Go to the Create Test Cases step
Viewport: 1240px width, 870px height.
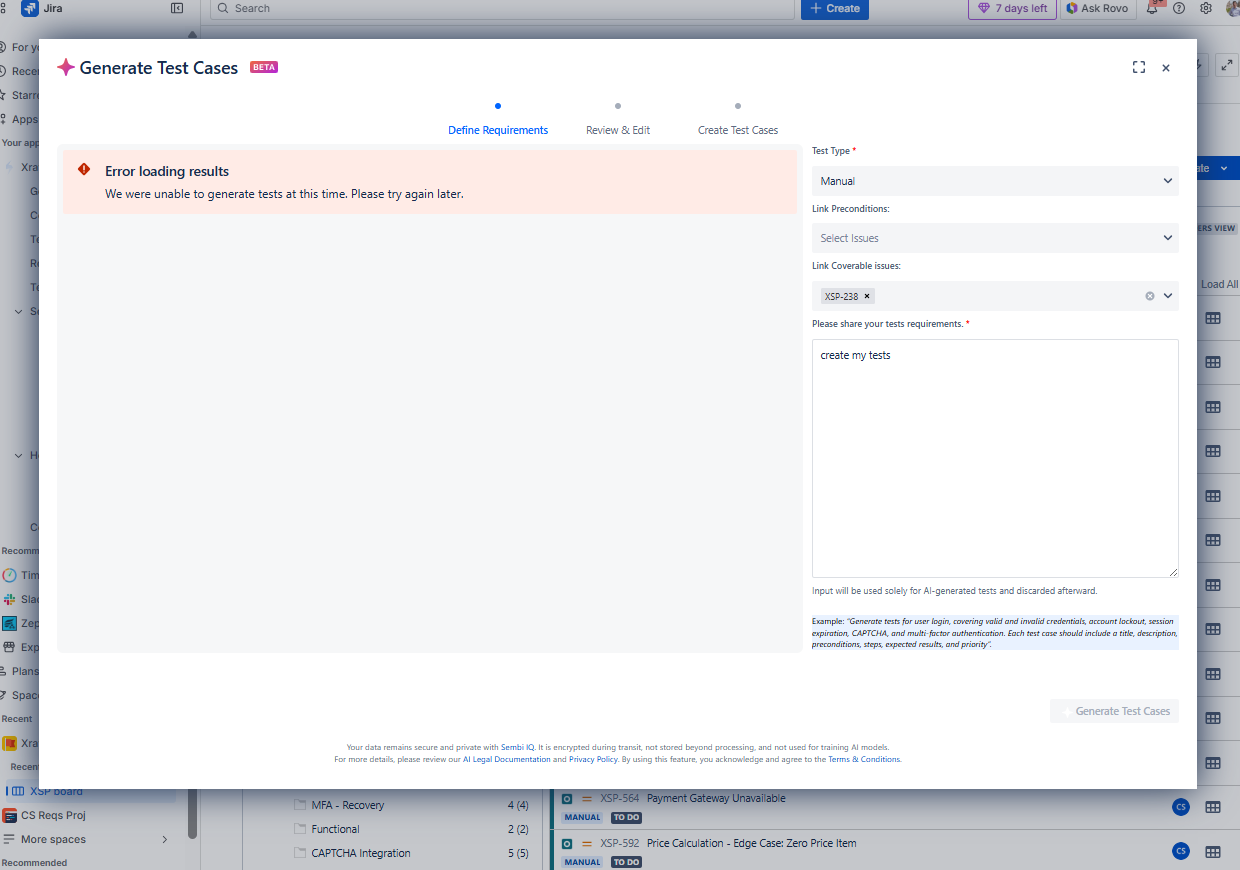[738, 130]
